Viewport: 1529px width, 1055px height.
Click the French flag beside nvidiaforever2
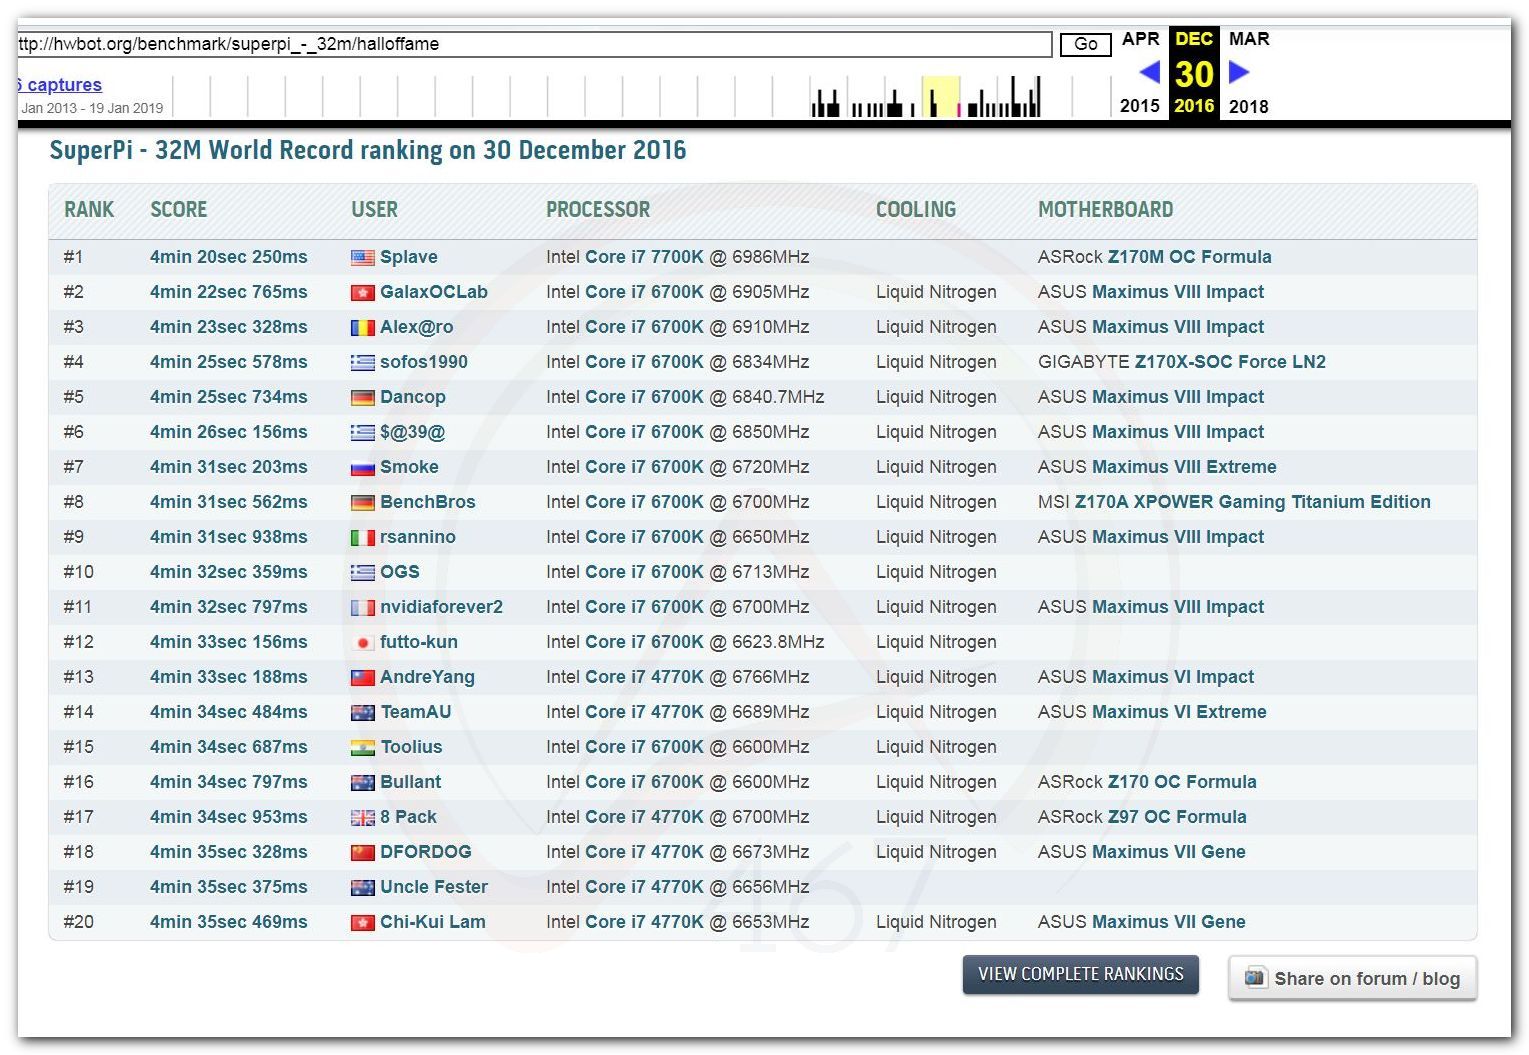click(363, 608)
